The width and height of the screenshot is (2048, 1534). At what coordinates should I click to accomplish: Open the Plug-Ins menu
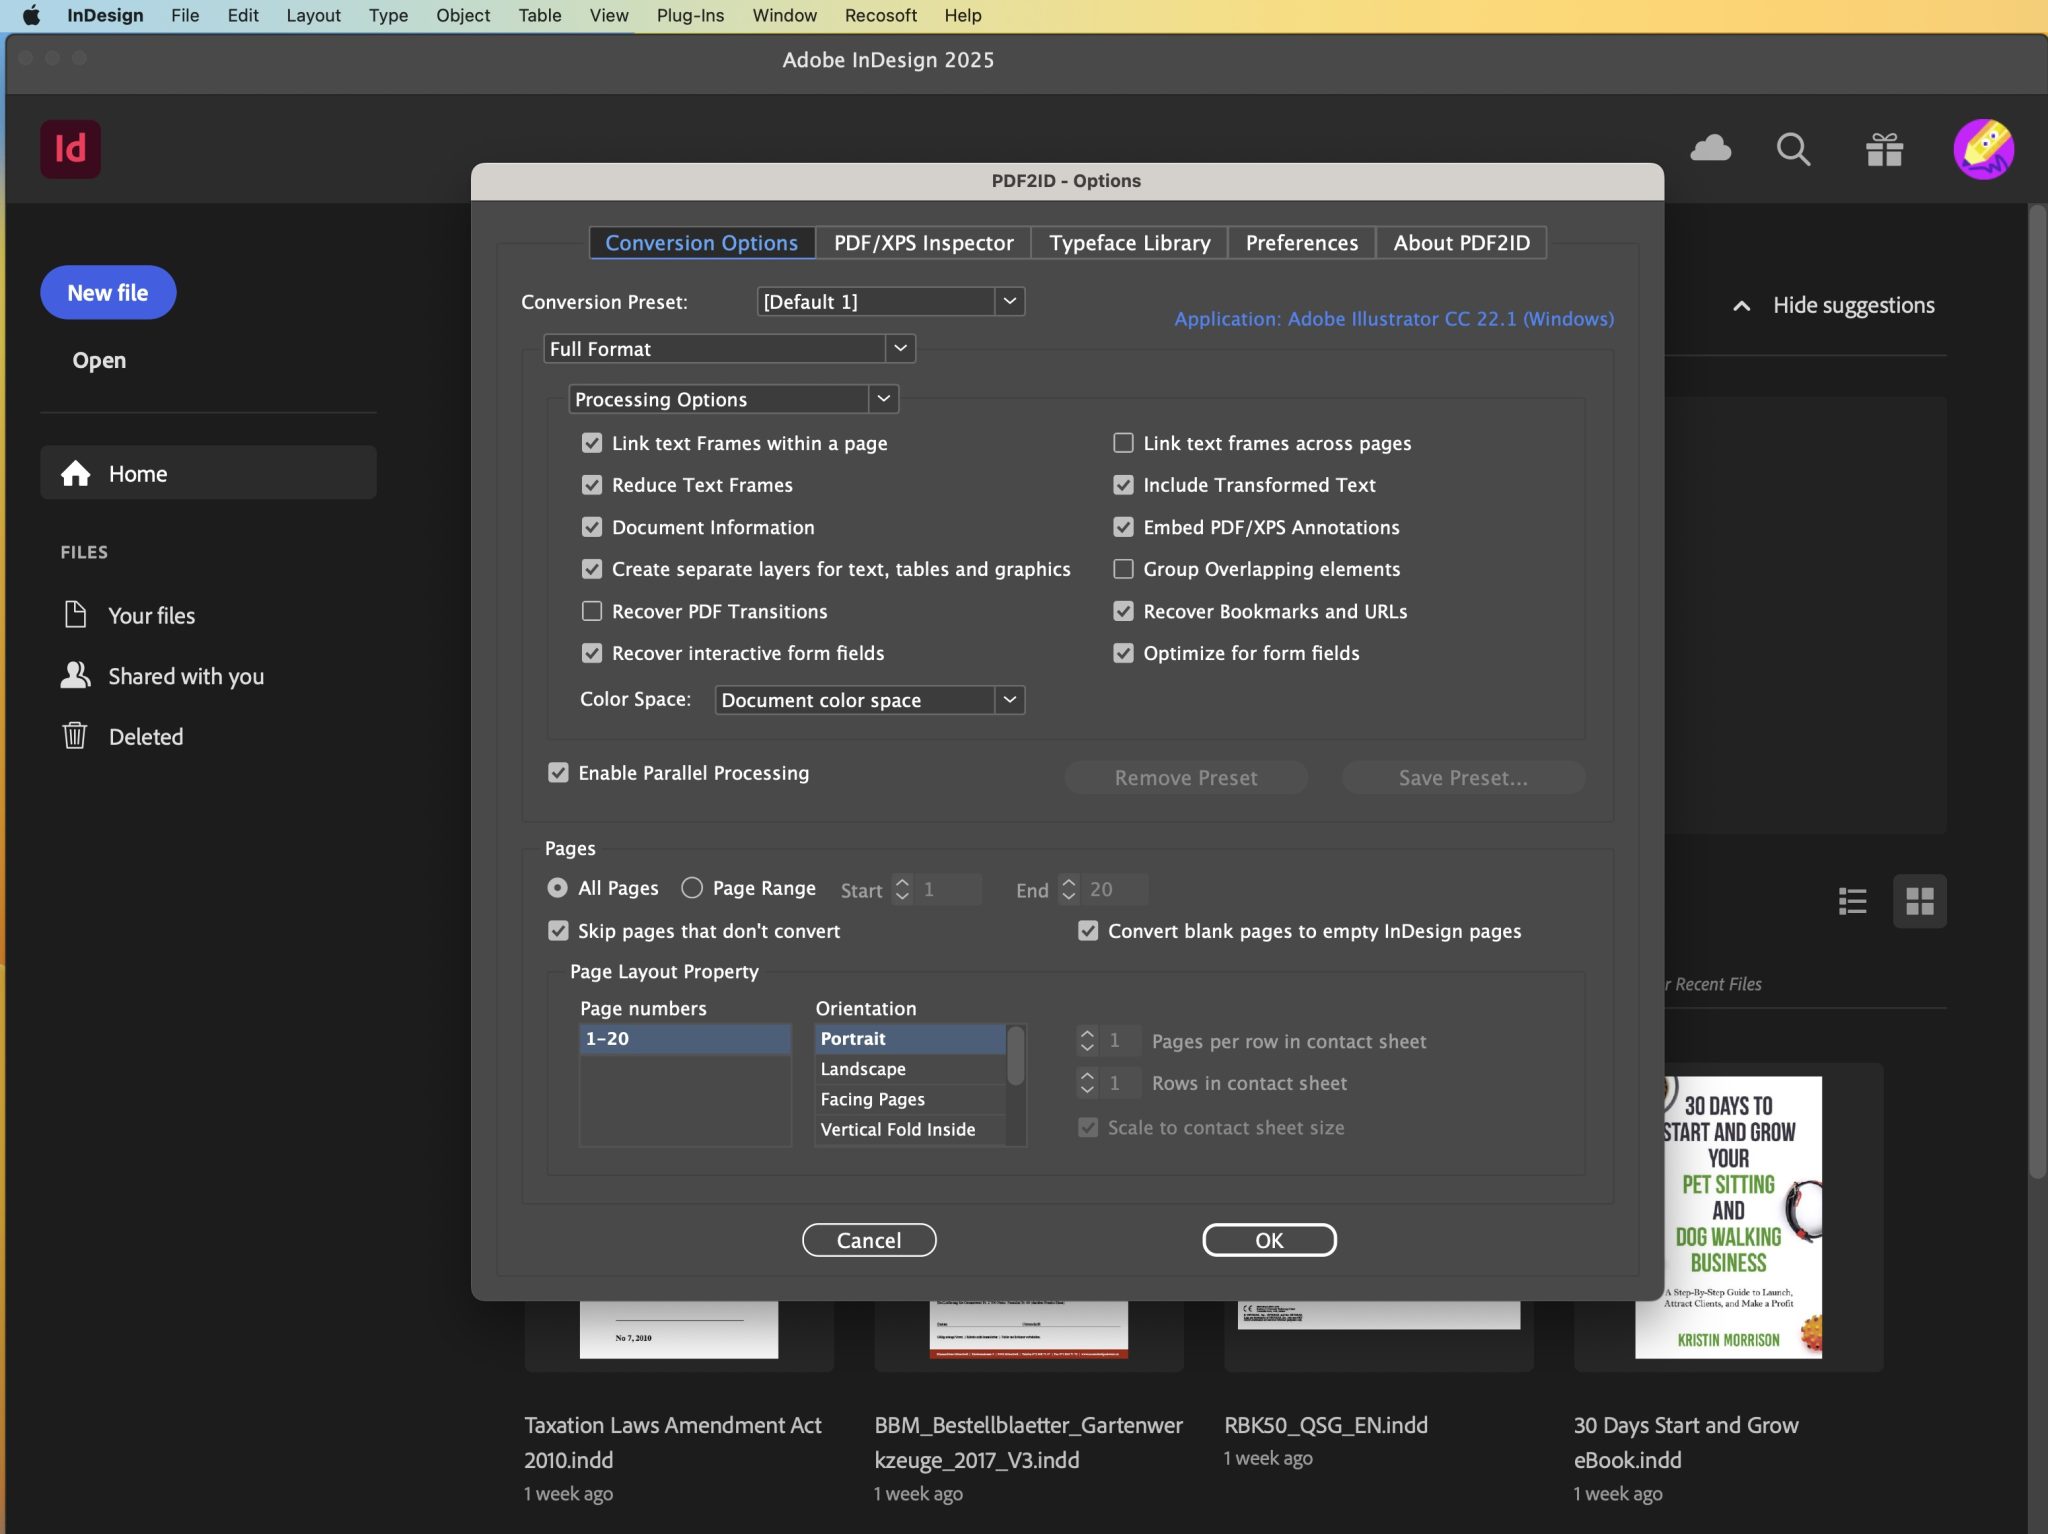[689, 15]
